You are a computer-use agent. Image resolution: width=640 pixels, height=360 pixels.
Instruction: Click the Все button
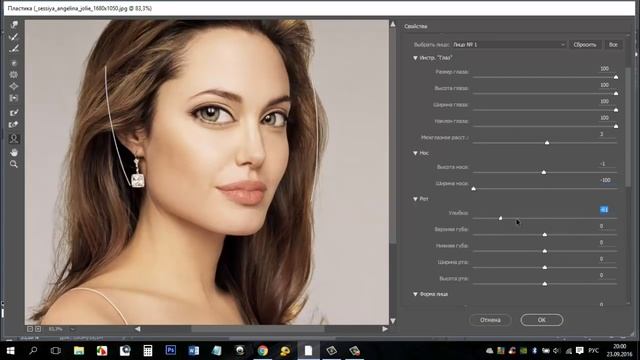click(613, 44)
